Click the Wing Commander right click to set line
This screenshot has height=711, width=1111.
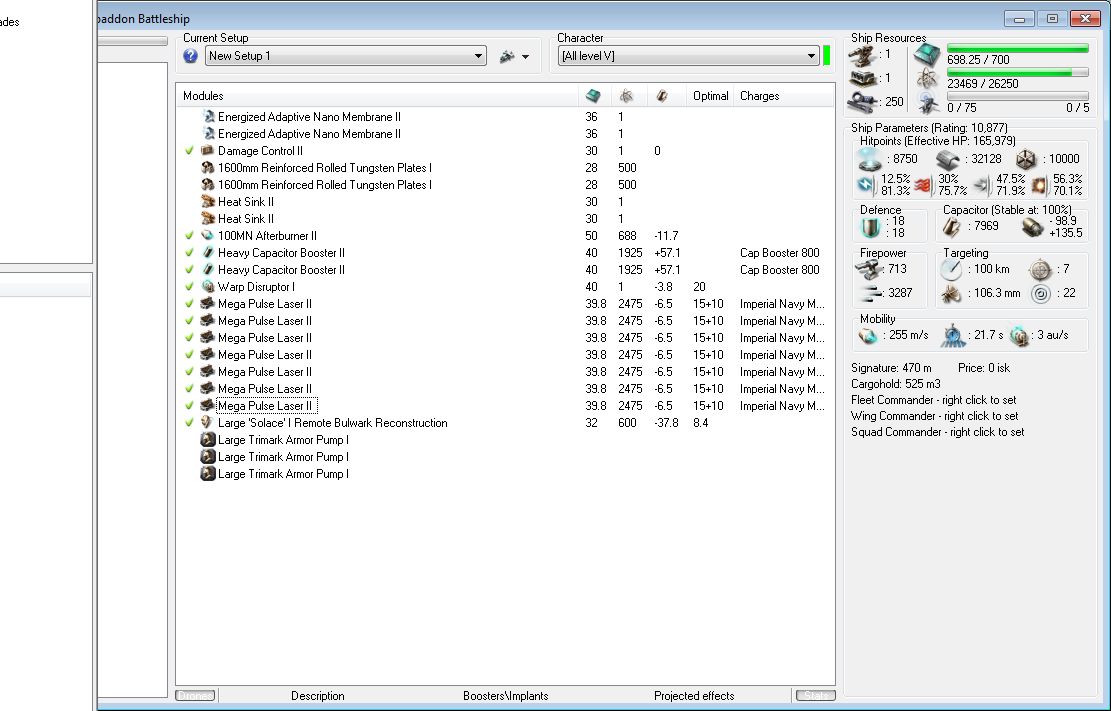(x=934, y=416)
